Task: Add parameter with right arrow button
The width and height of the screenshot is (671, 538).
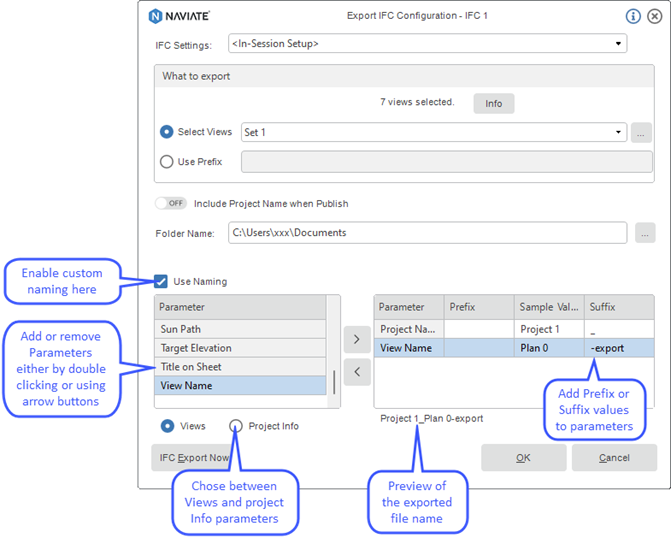Action: [357, 339]
